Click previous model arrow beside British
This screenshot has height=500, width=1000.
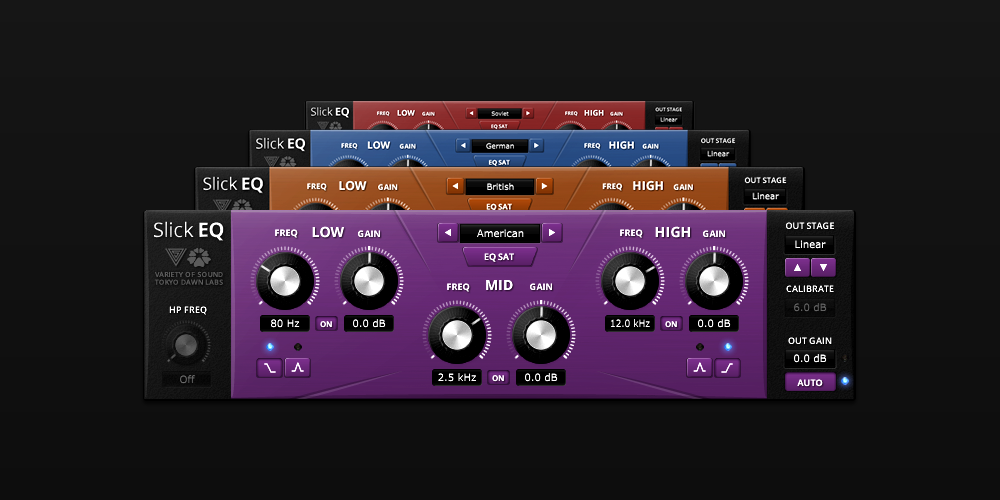tap(455, 186)
